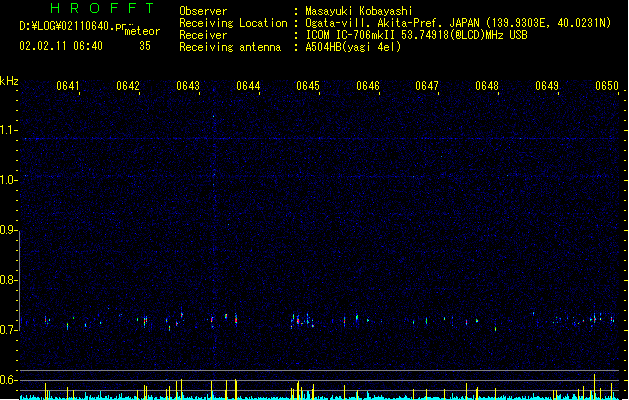Click the 0.9 kHz frequency label
Viewport: 629px width, 400px height.
[8, 230]
